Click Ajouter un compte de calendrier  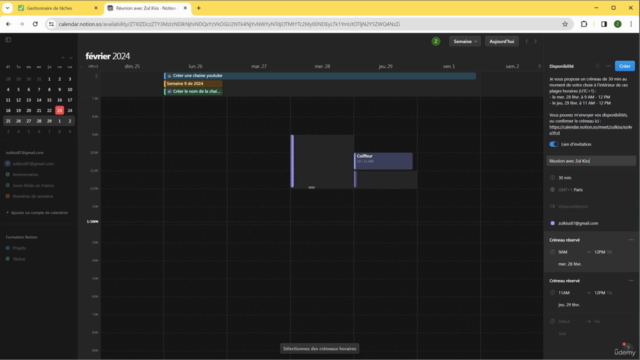[x=37, y=213]
